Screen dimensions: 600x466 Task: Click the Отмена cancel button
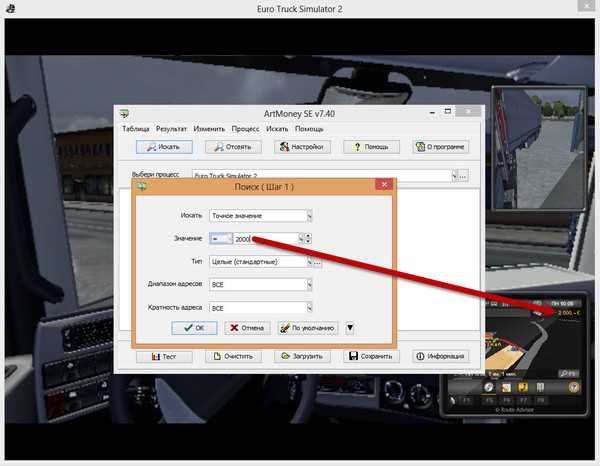pos(247,328)
